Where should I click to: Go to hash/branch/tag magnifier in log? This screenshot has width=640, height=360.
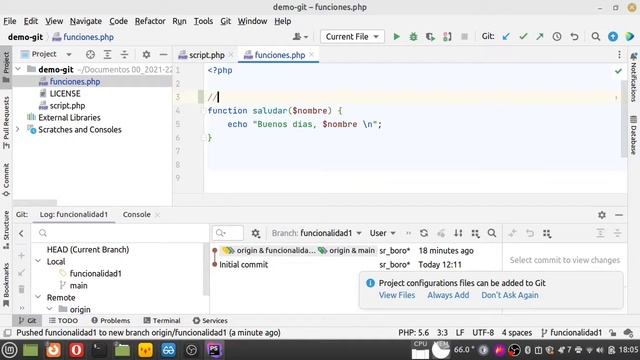point(492,233)
